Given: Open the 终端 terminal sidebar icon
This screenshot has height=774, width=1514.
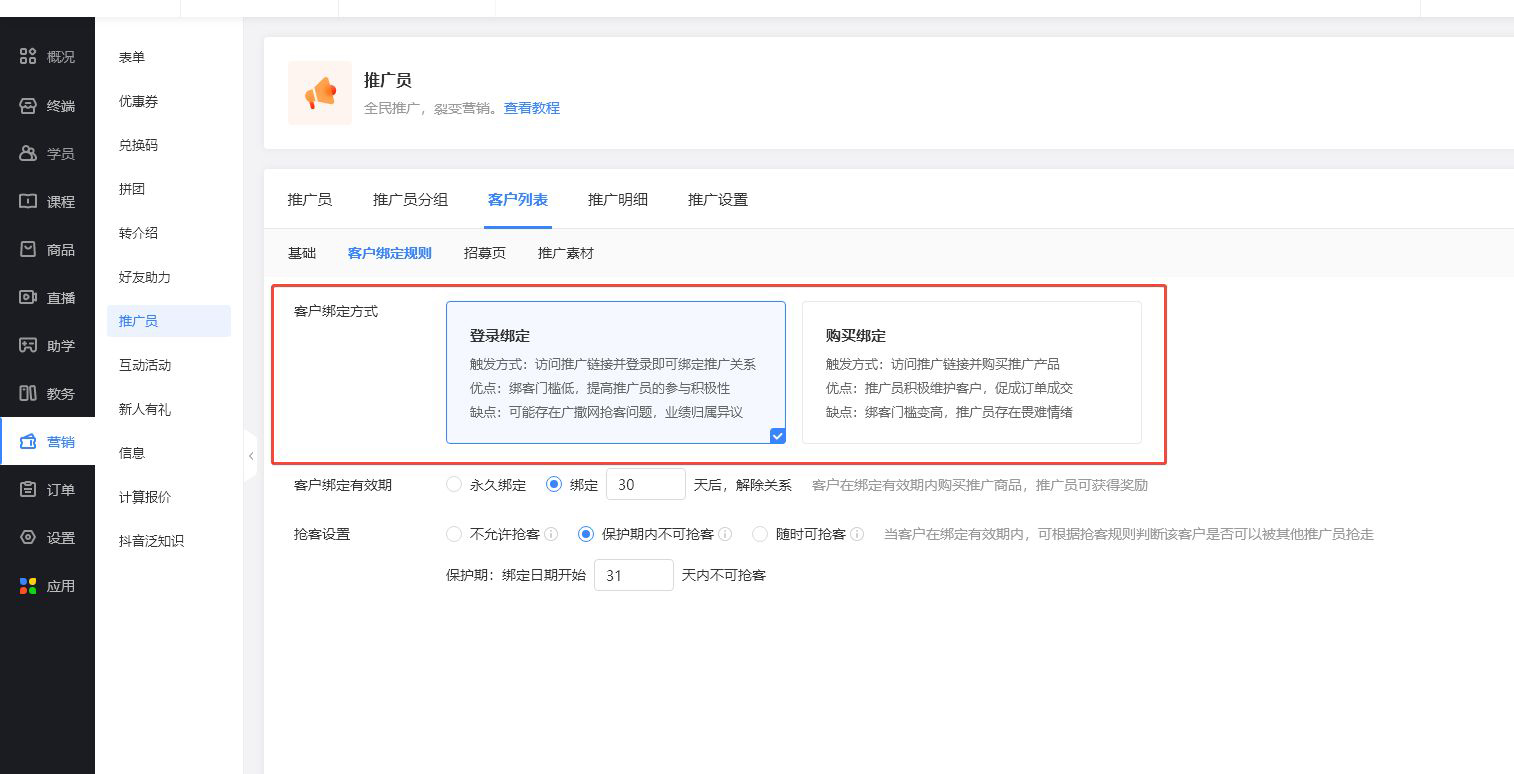Looking at the screenshot, I should [x=28, y=105].
